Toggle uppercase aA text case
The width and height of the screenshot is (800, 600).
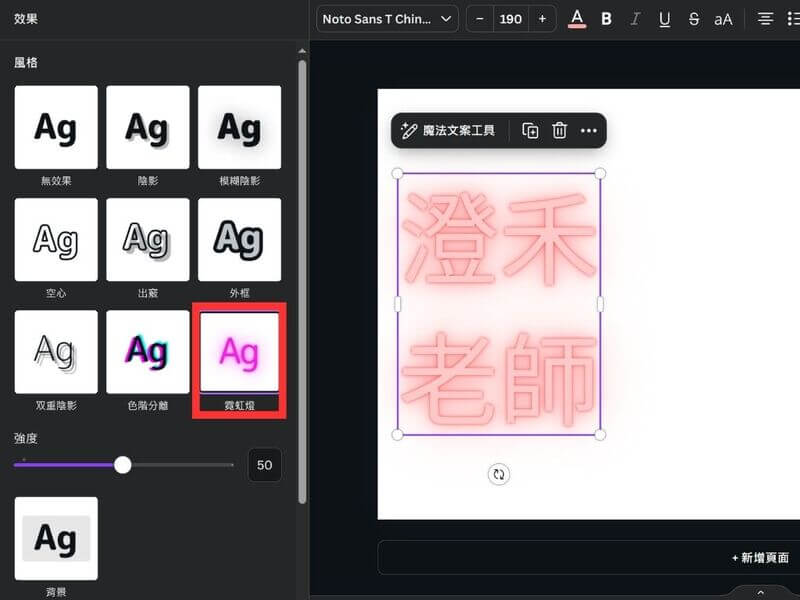tap(723, 19)
